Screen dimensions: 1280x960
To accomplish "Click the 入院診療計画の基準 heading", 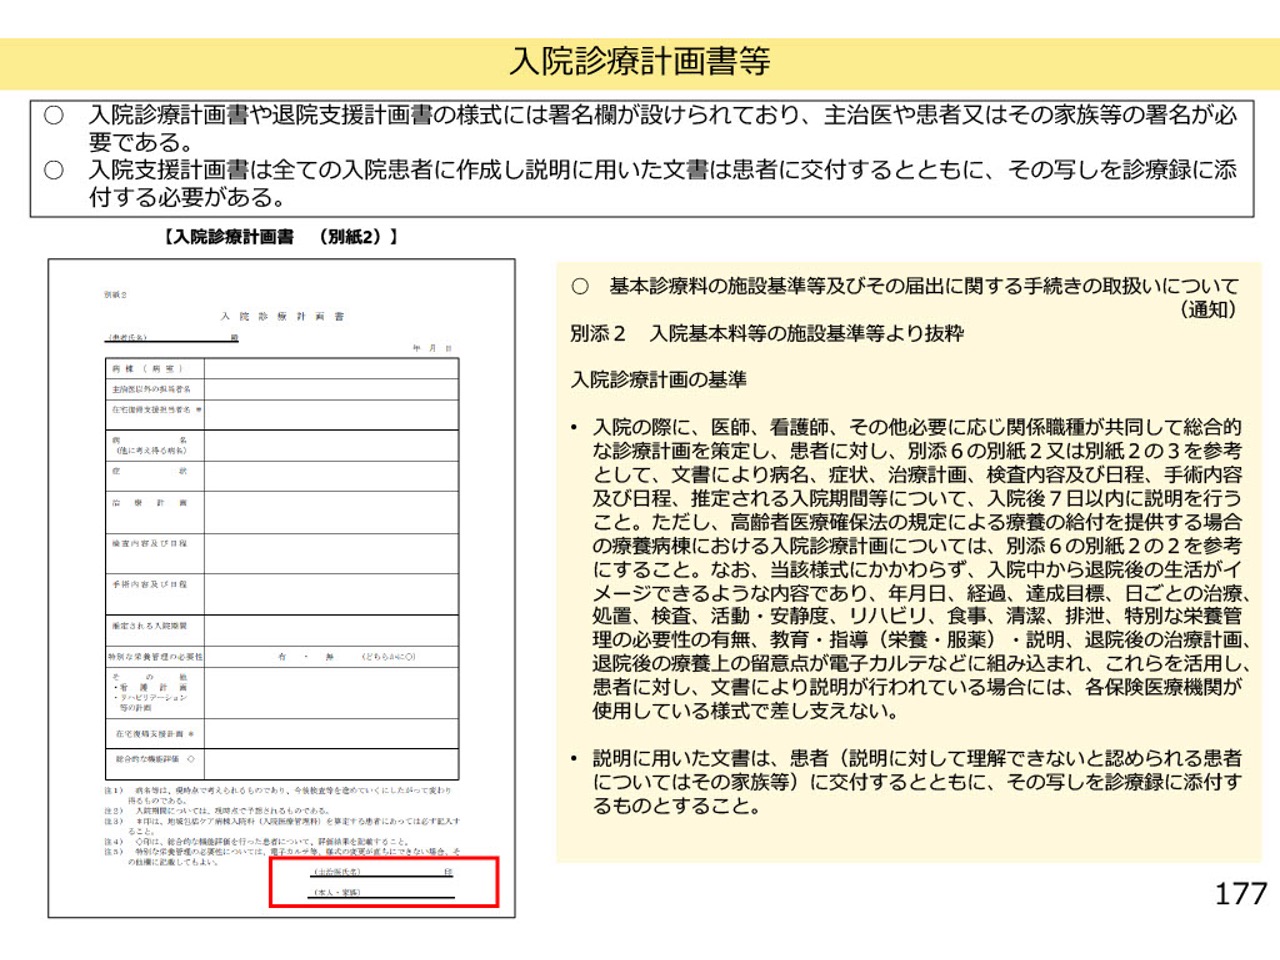I will [x=659, y=380].
